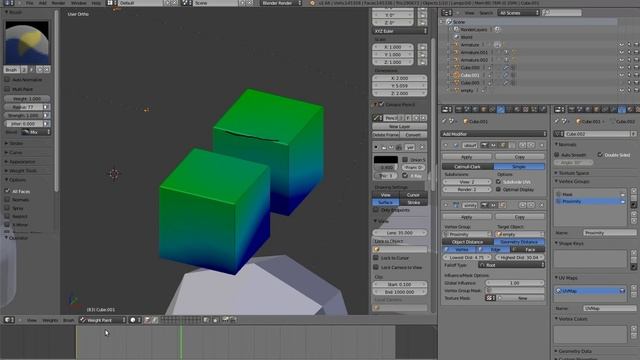Select Catmull-Clark subdivision type
The height and width of the screenshot is (360, 640).
(x=468, y=167)
